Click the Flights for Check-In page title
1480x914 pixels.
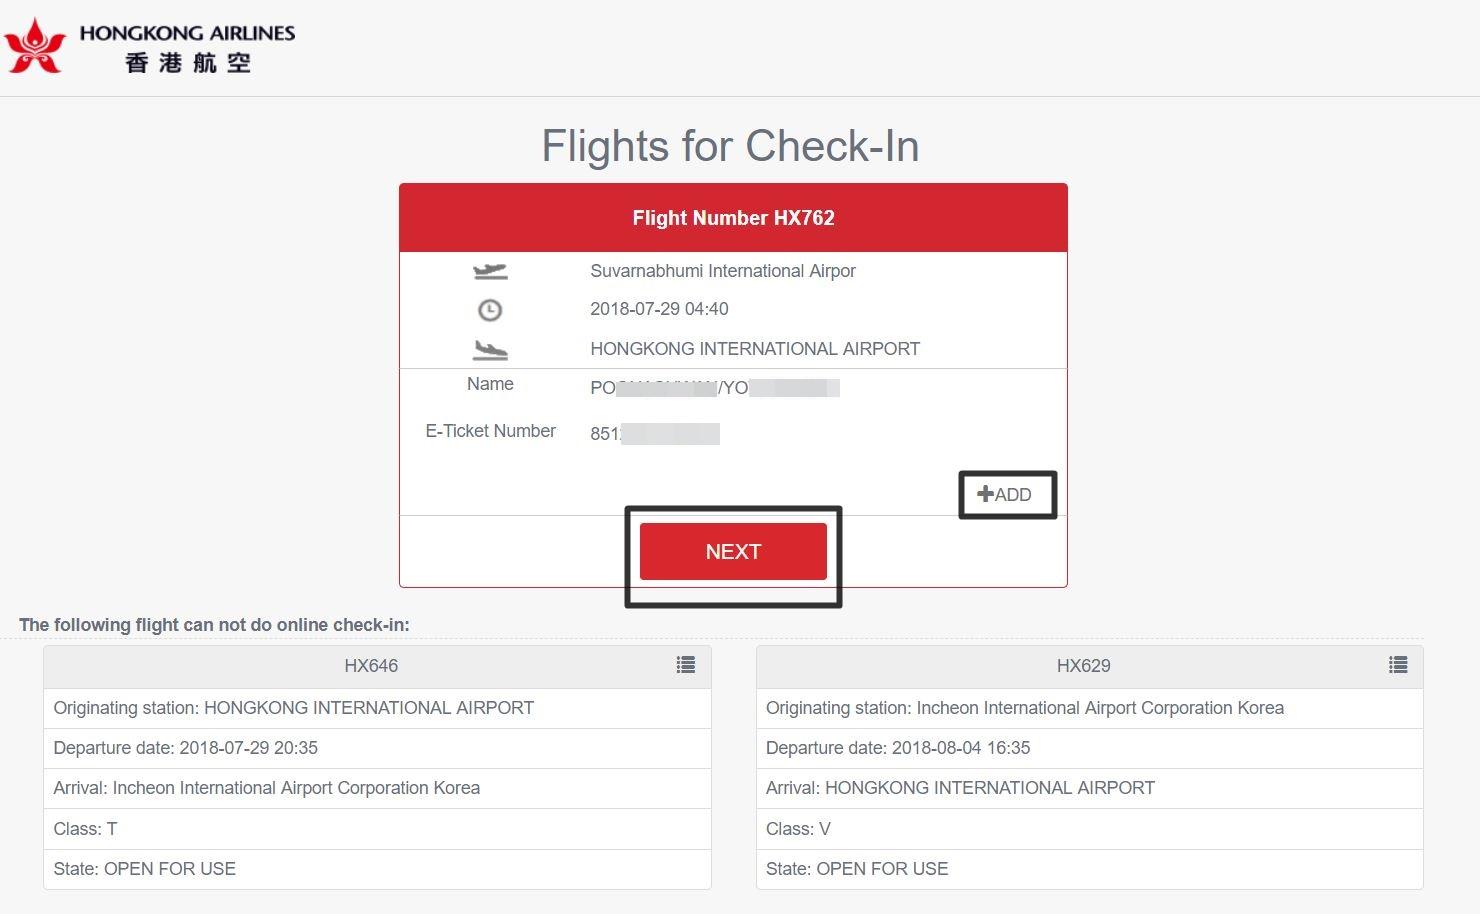pyautogui.click(x=729, y=146)
